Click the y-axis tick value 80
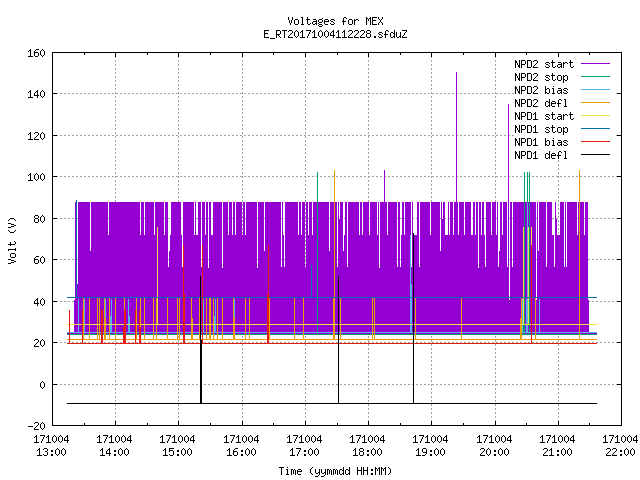Screen dimensions: 640x480 [39, 219]
